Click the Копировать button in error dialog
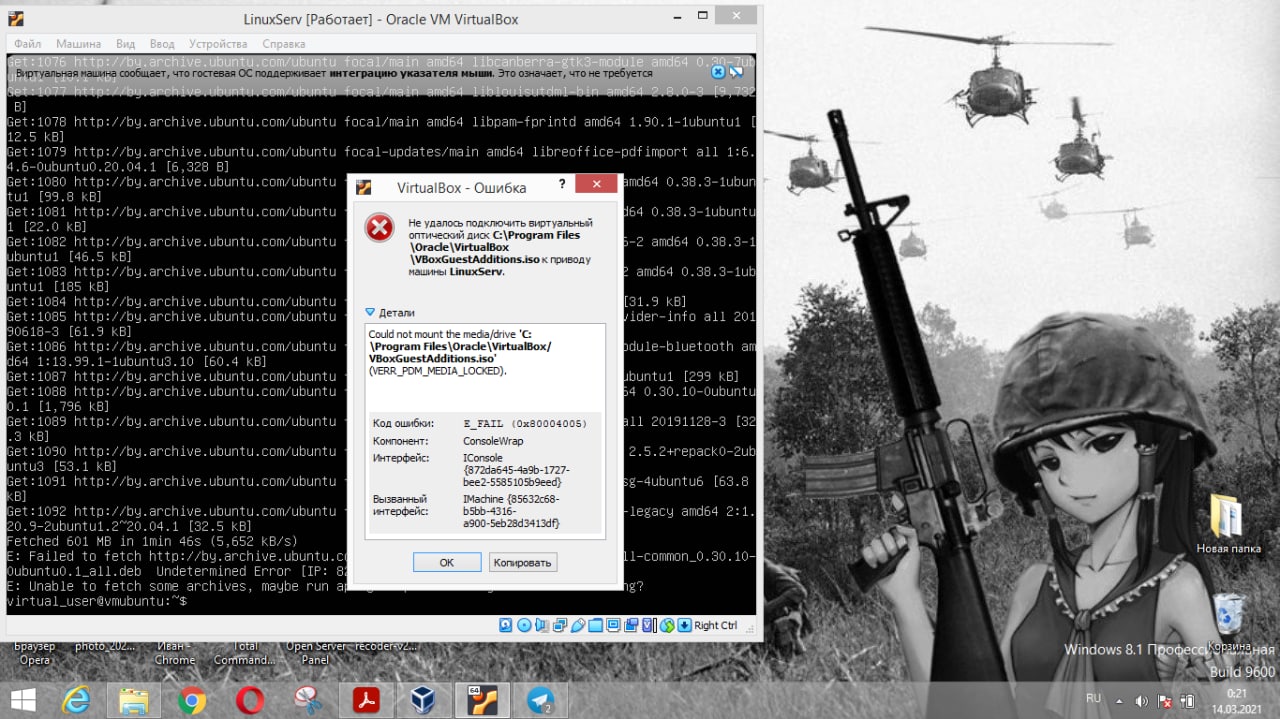1280x719 pixels. pyautogui.click(x=523, y=562)
